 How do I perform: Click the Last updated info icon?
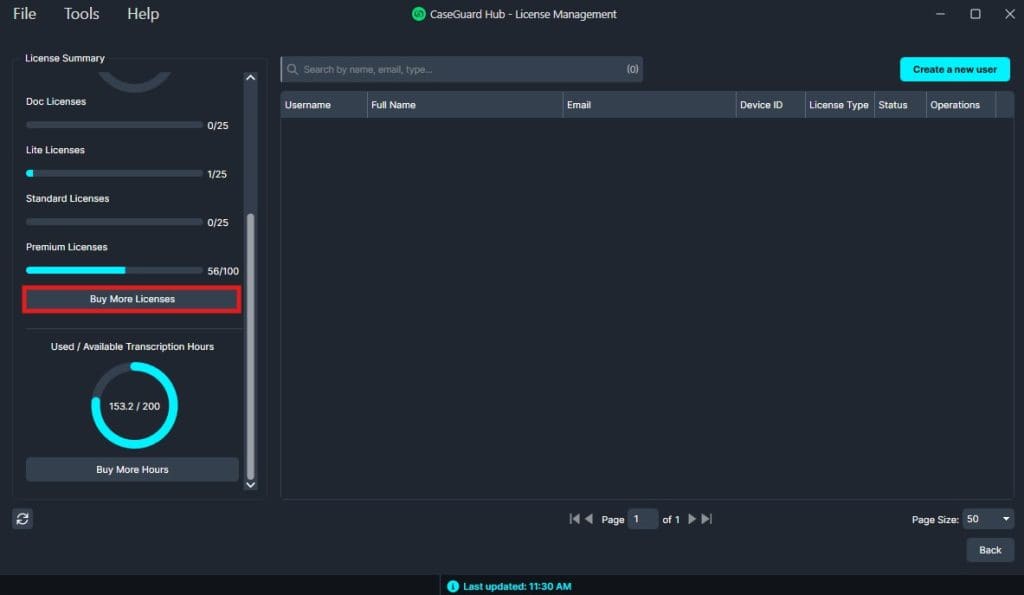pos(453,586)
